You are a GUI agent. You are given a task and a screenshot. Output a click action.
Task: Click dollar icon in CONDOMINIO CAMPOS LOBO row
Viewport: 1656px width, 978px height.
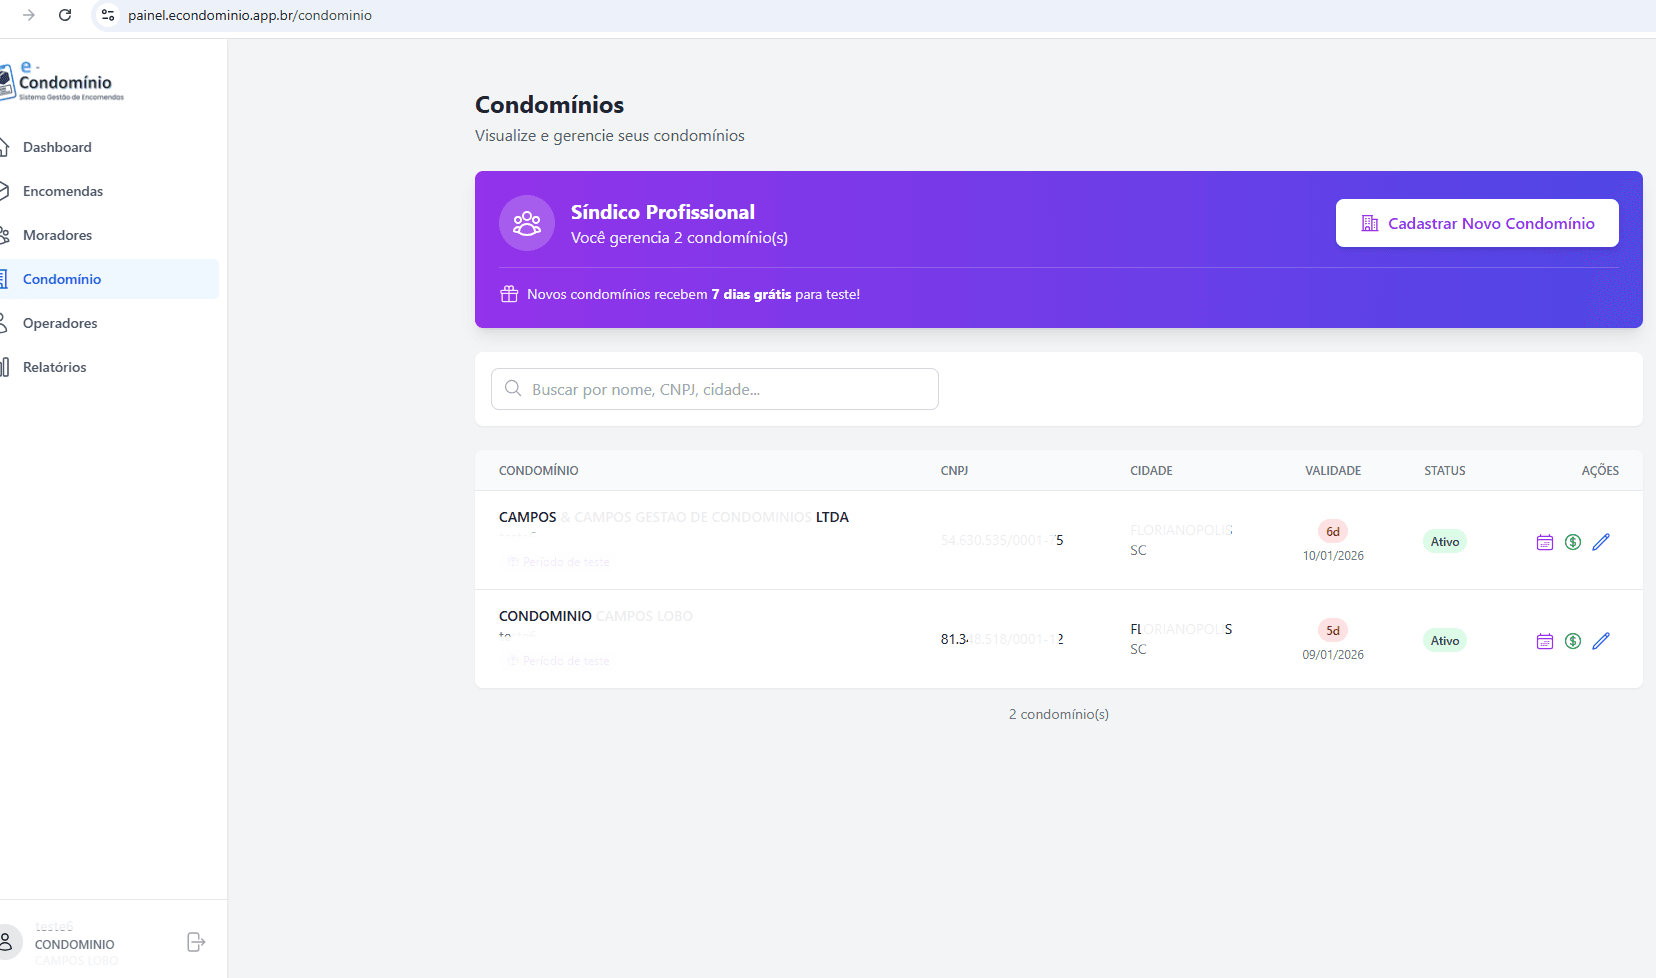coord(1573,641)
